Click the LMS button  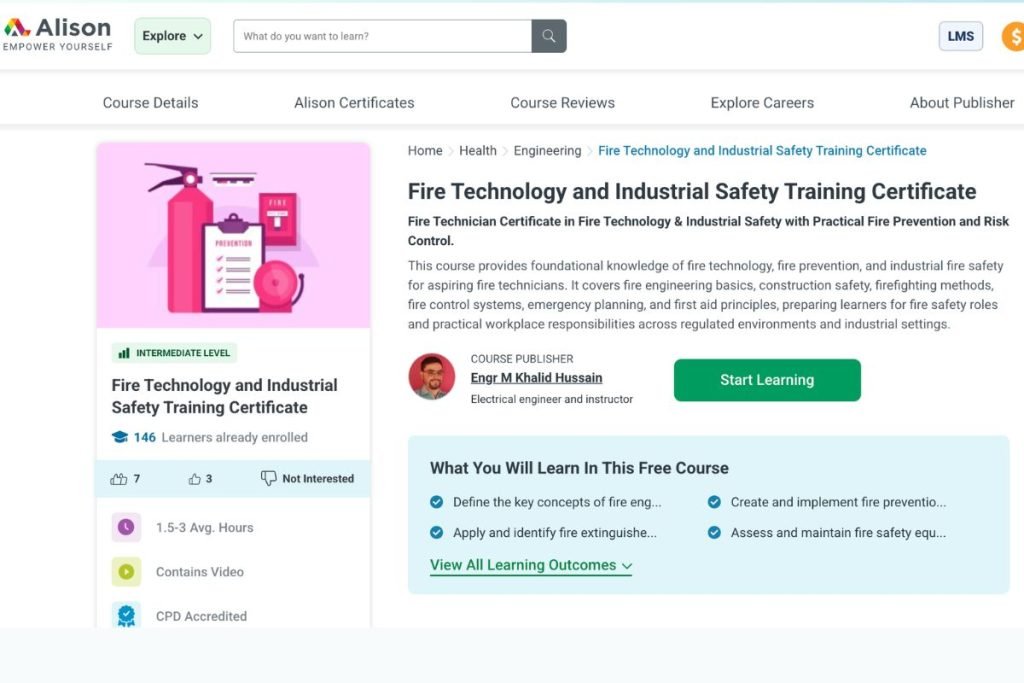(961, 36)
